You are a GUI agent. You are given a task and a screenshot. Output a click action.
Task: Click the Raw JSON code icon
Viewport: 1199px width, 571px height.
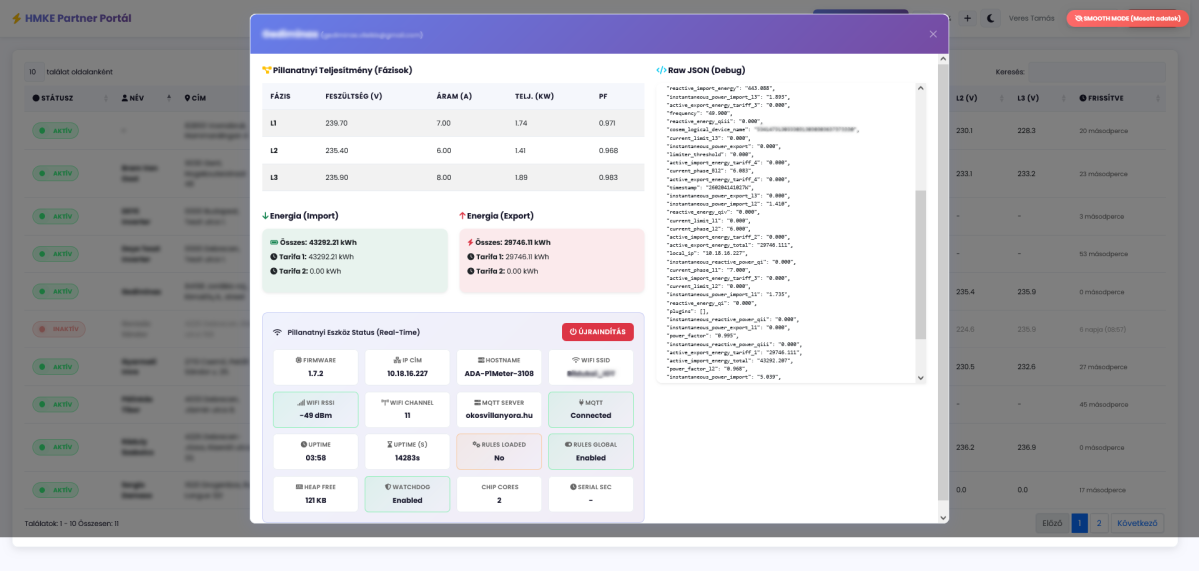point(661,71)
